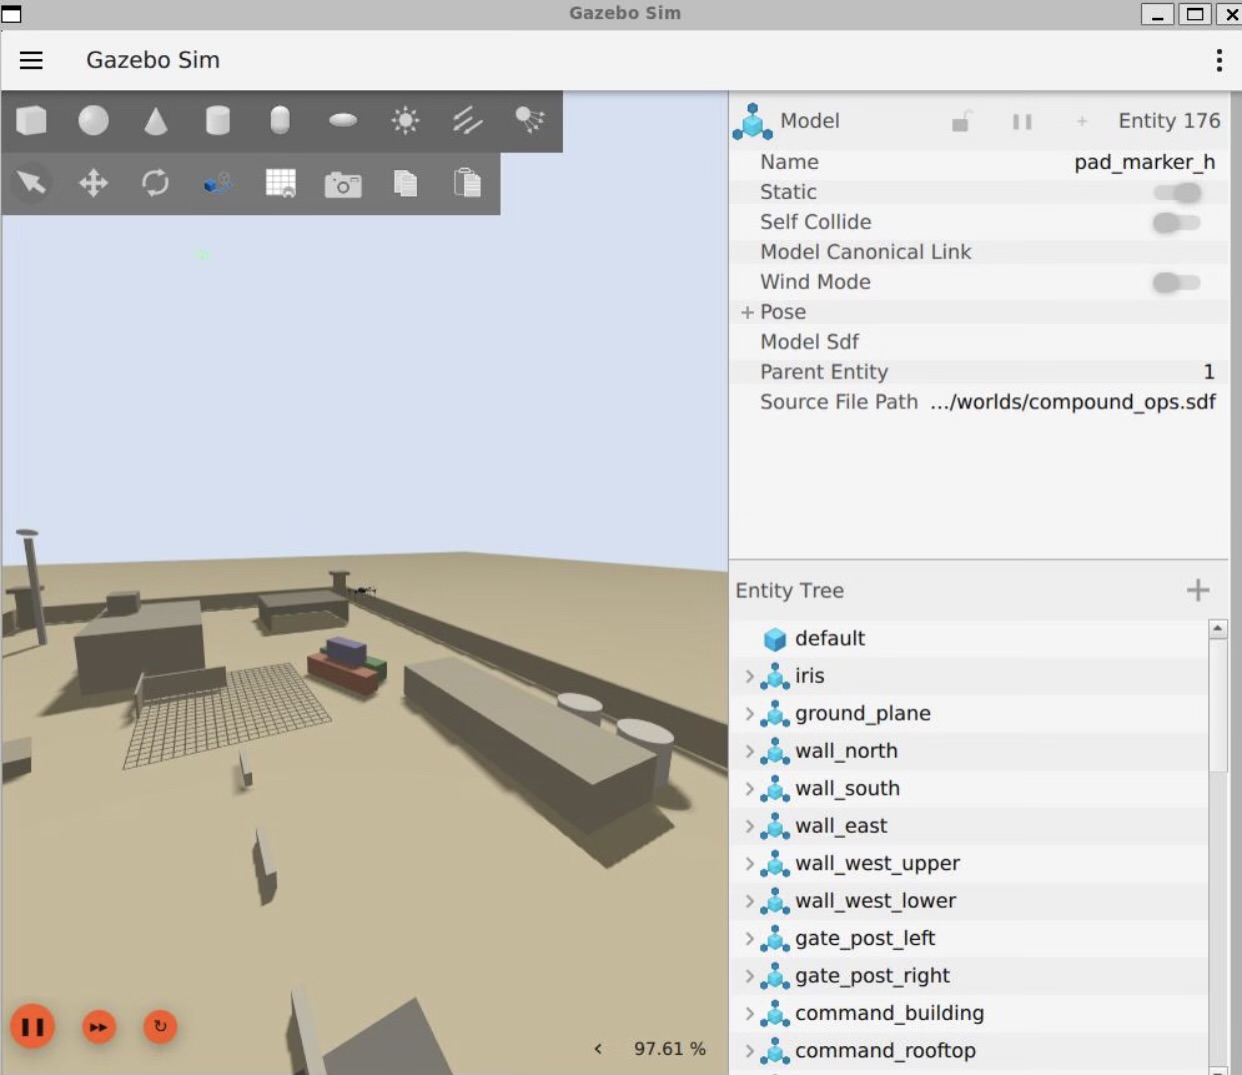
Task: Expand the iris tree node
Action: (x=749, y=676)
